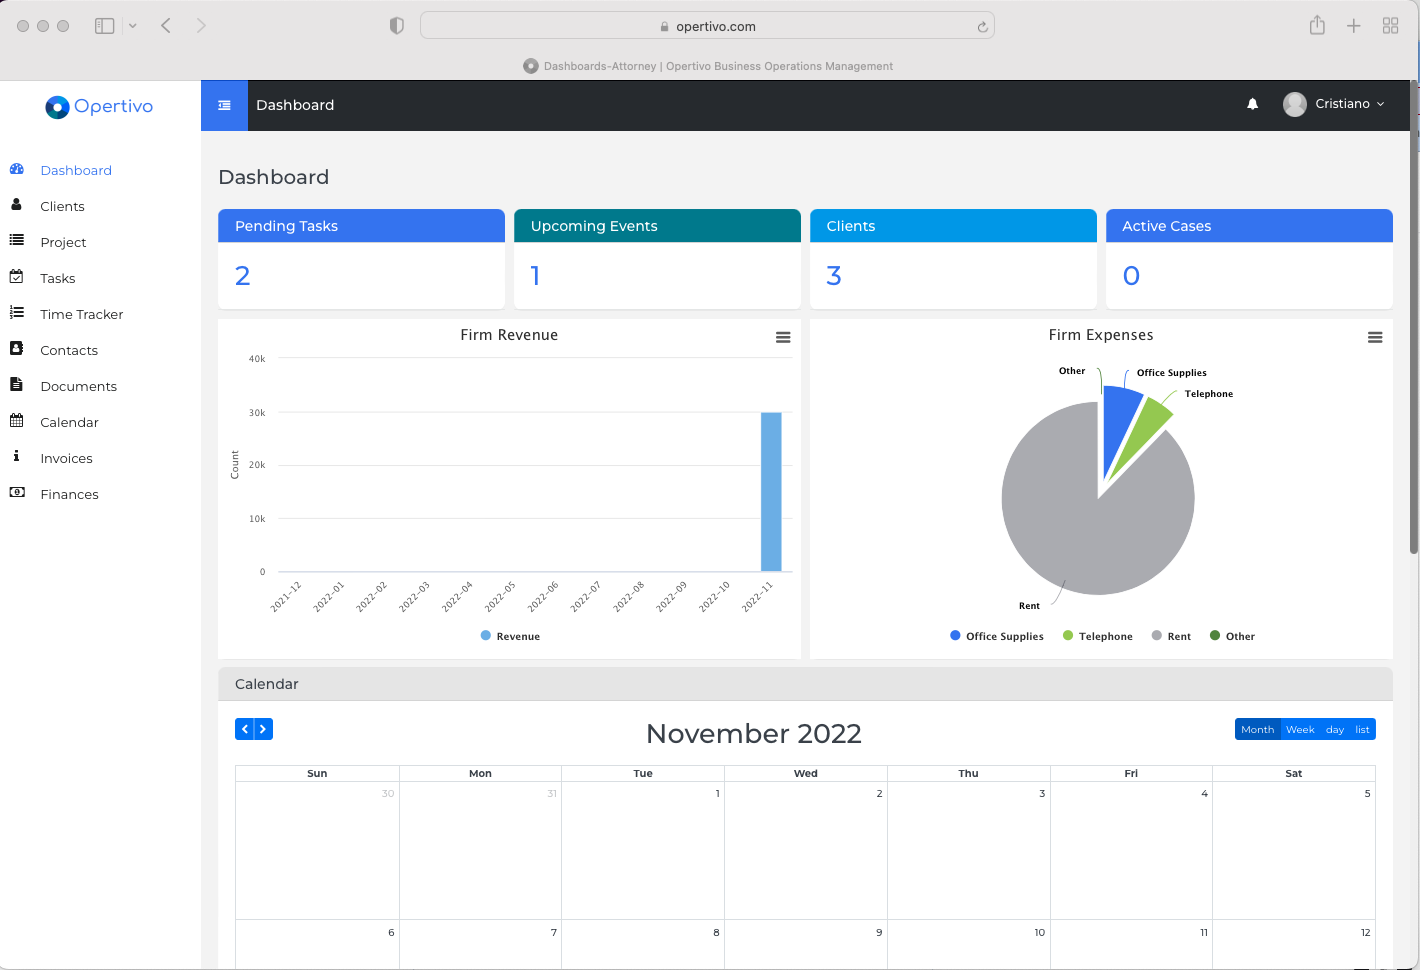
Task: Go to next month in calendar
Action: click(264, 729)
